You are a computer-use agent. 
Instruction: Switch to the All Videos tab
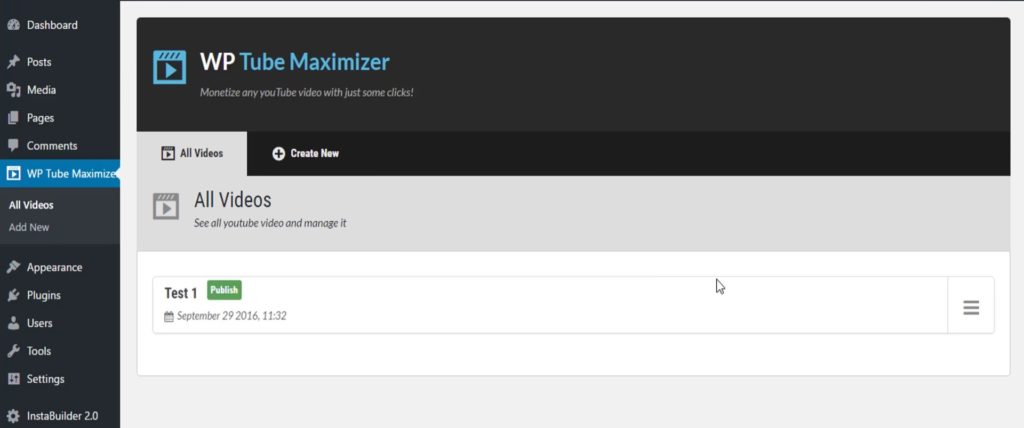[x=192, y=154]
